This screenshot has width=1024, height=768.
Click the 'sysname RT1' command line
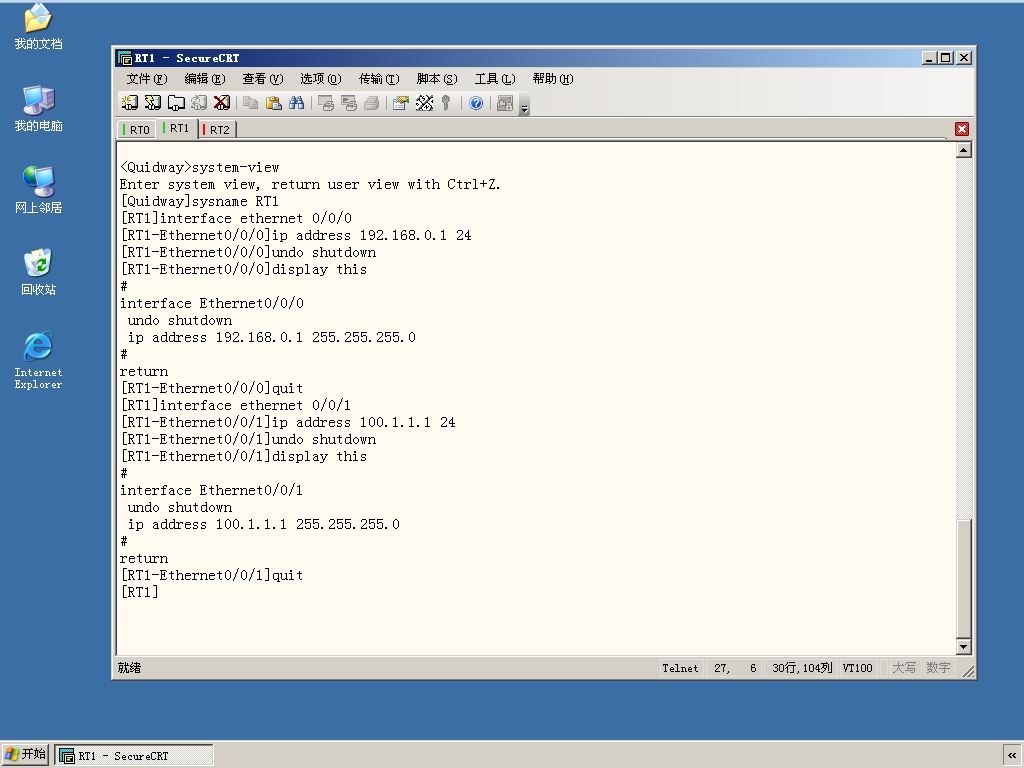coord(200,202)
